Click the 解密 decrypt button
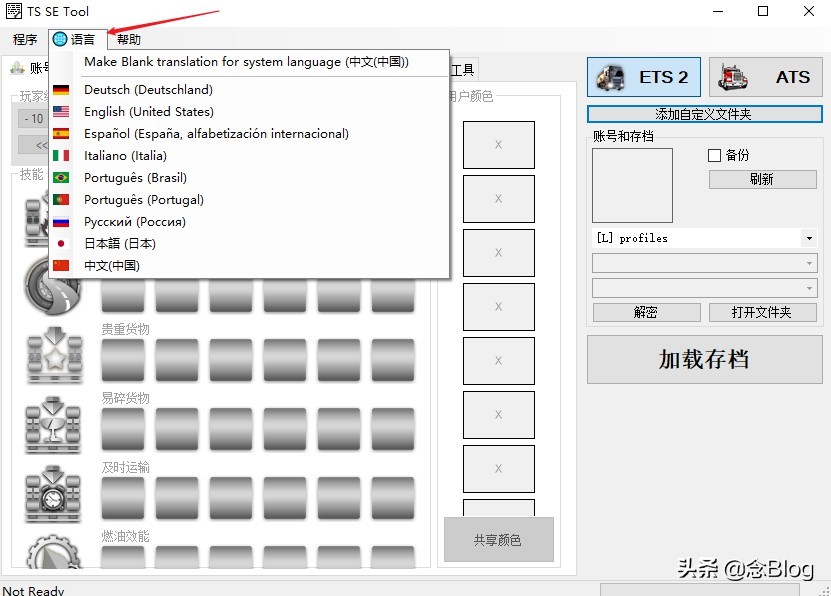The width and height of the screenshot is (831, 596). (645, 312)
